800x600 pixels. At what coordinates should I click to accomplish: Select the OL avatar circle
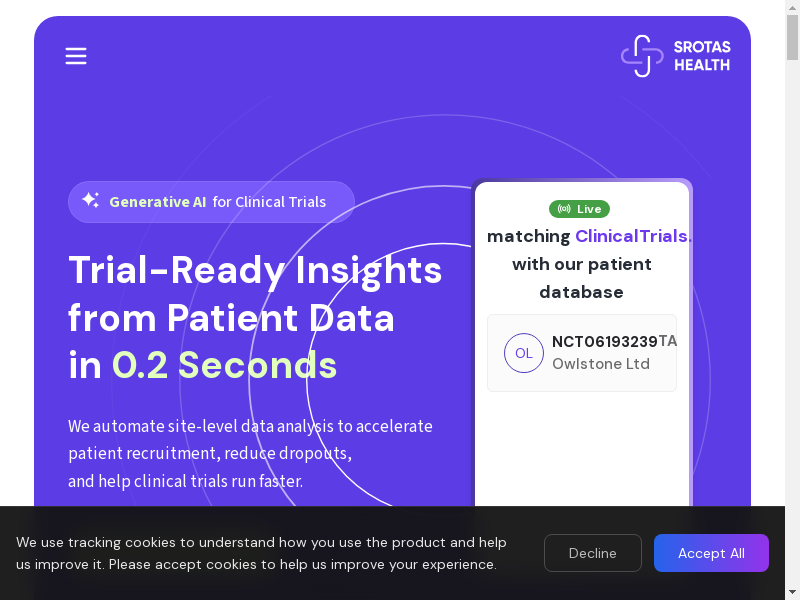click(x=523, y=353)
